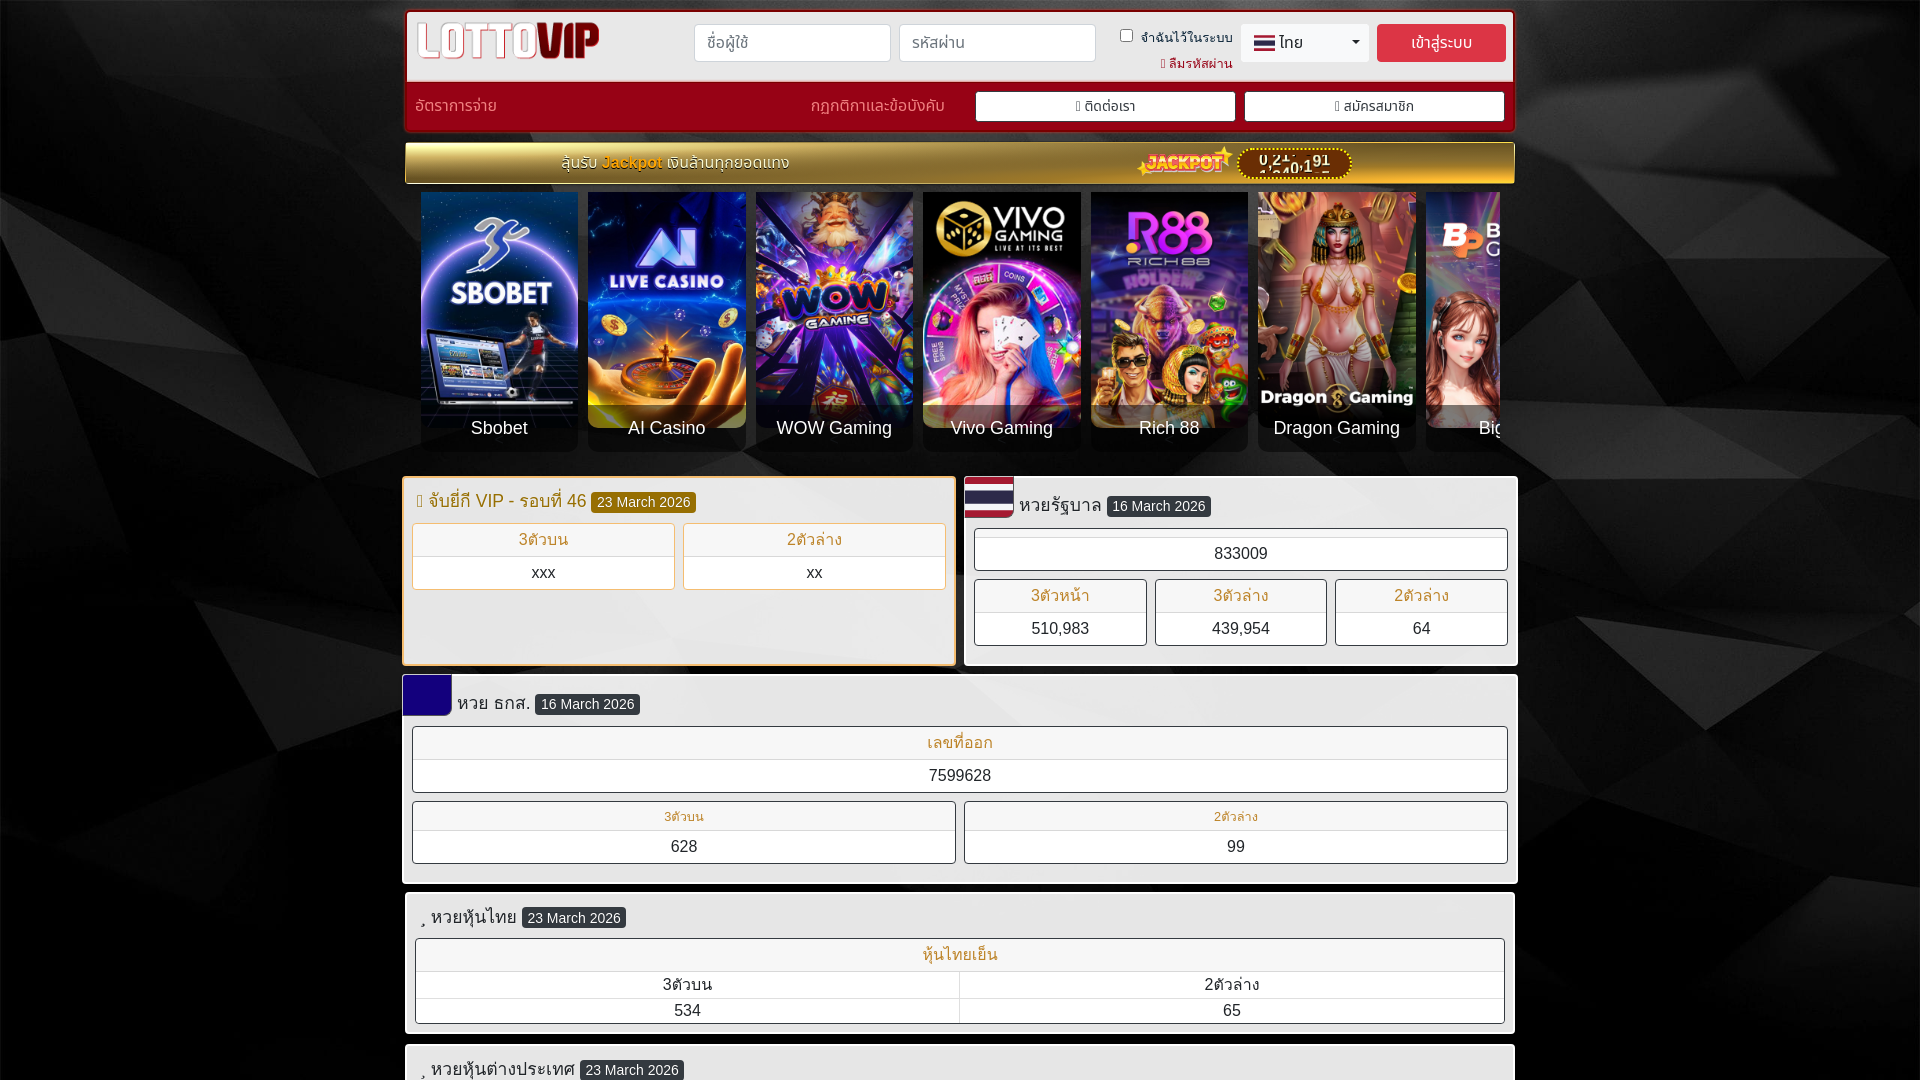Click the 23 March 2026 badge beside Yeekee VIP
1920x1080 pixels.
(x=643, y=502)
